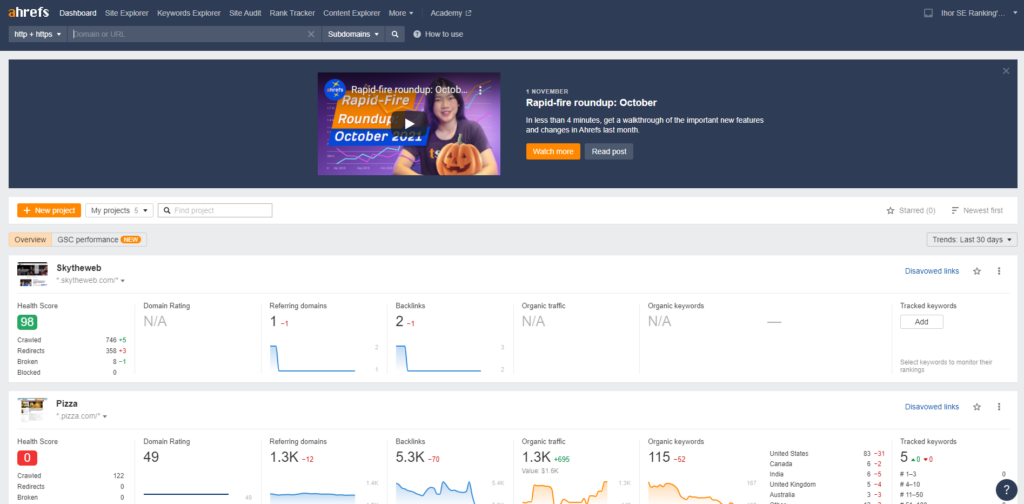
Task: Open the Academy external link
Action: coord(451,13)
